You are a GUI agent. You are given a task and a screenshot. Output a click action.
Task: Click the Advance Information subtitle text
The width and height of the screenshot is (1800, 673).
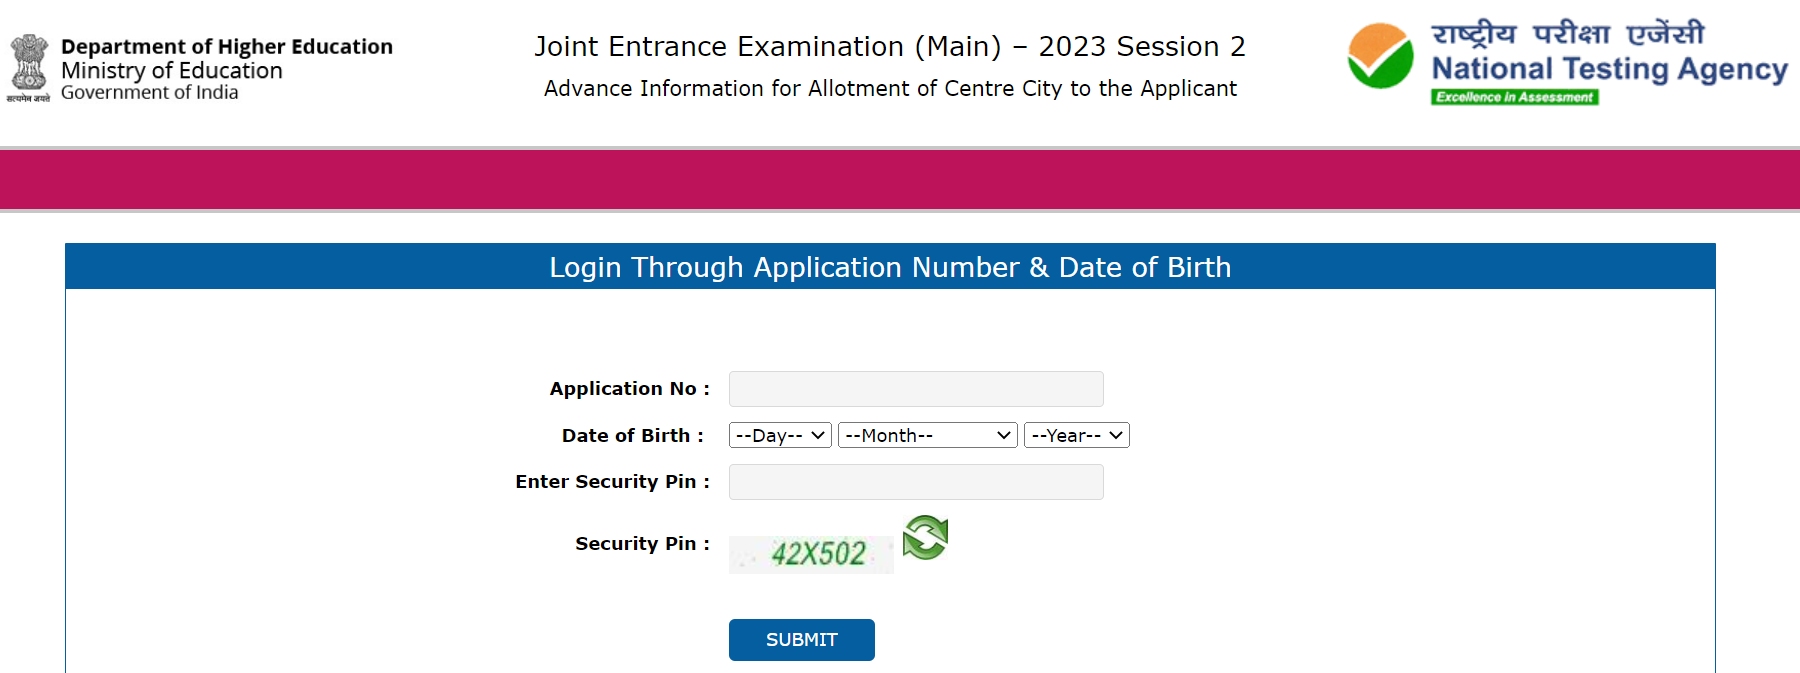click(x=890, y=89)
